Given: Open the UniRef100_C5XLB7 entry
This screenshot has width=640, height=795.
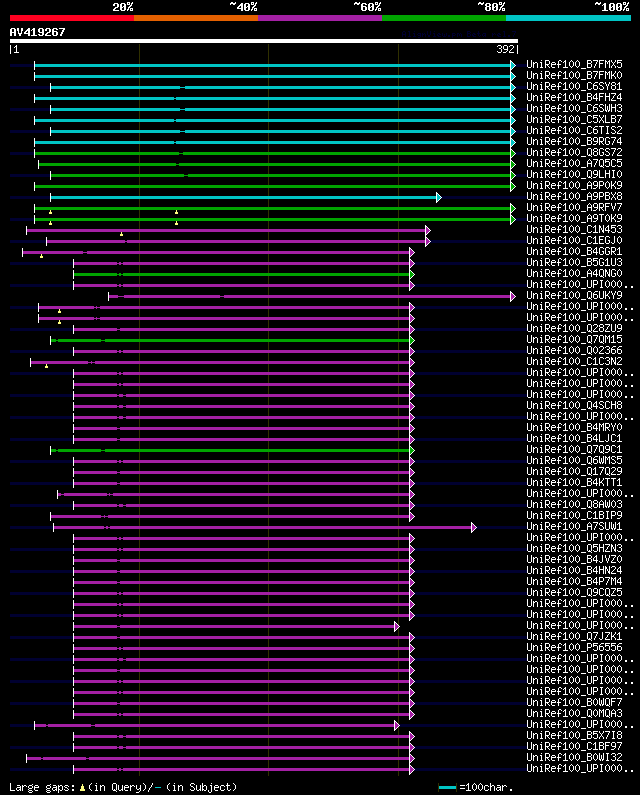Looking at the screenshot, I should (x=574, y=120).
